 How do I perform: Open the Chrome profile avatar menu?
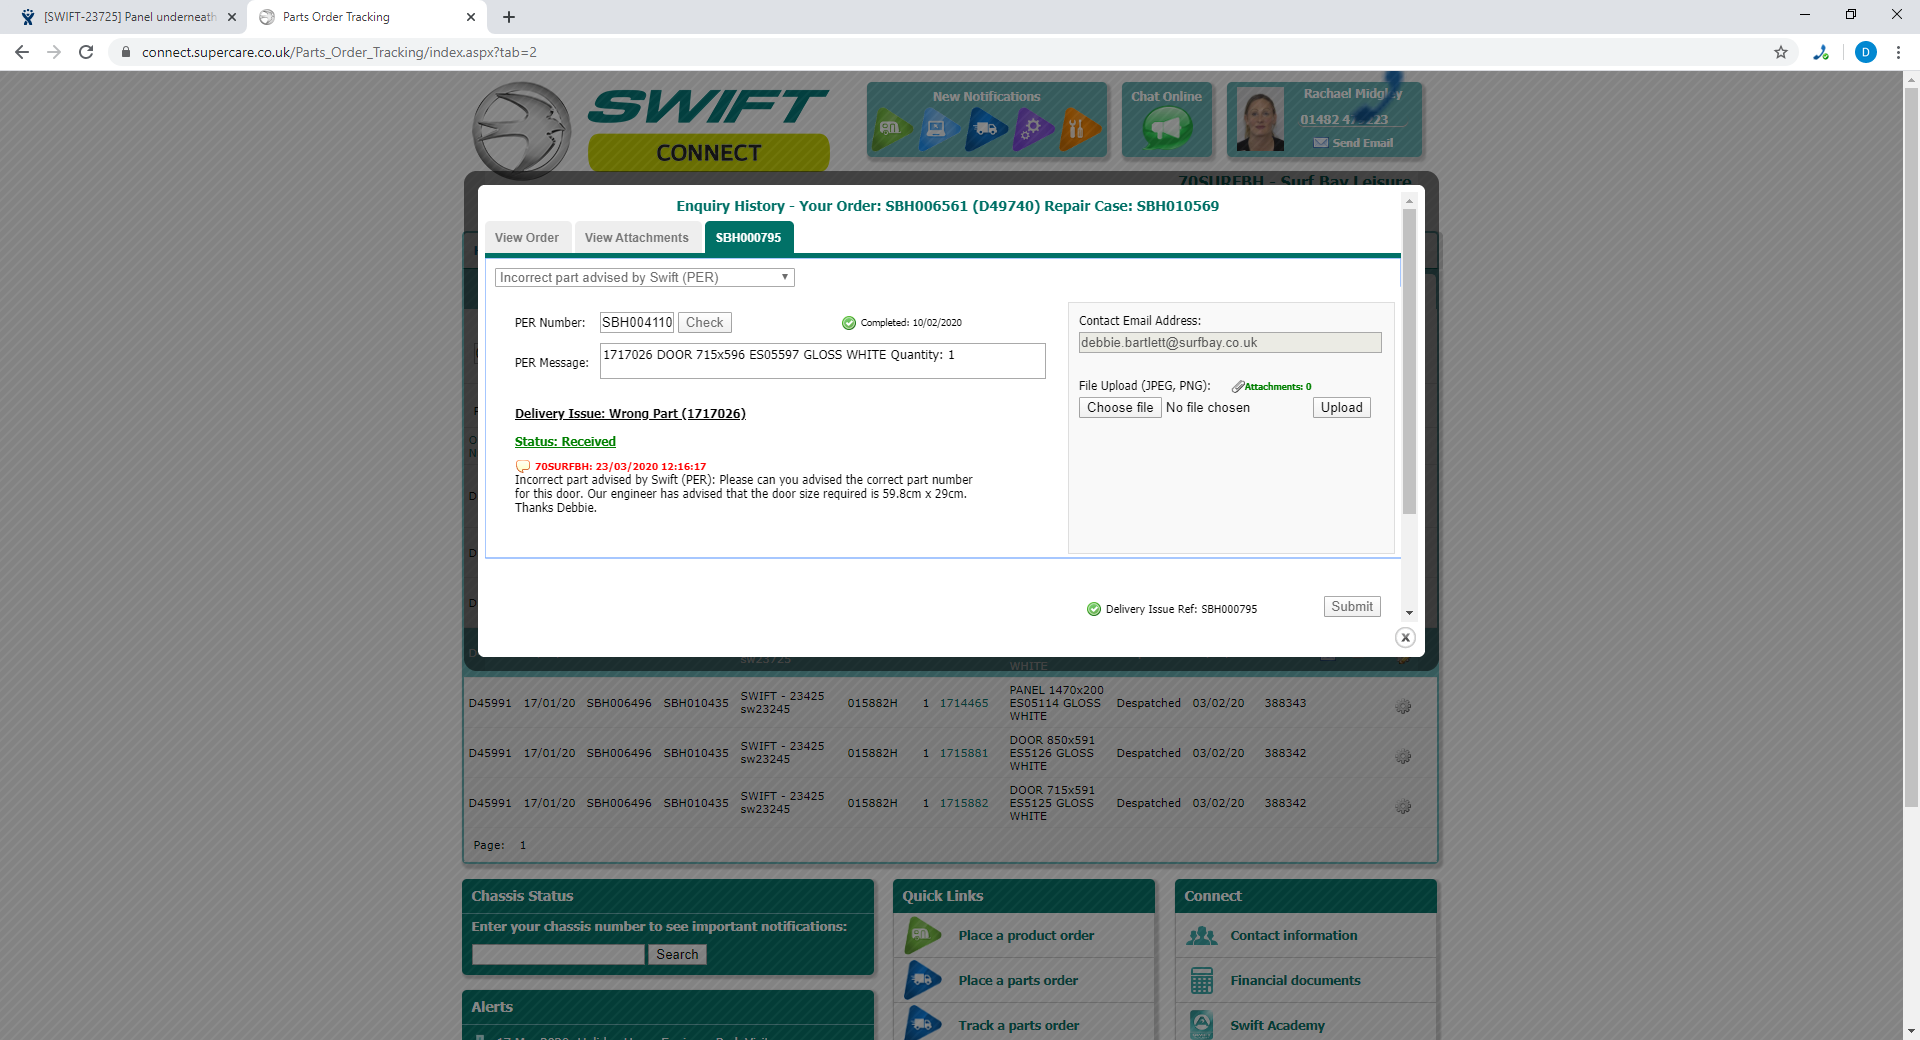click(1866, 52)
